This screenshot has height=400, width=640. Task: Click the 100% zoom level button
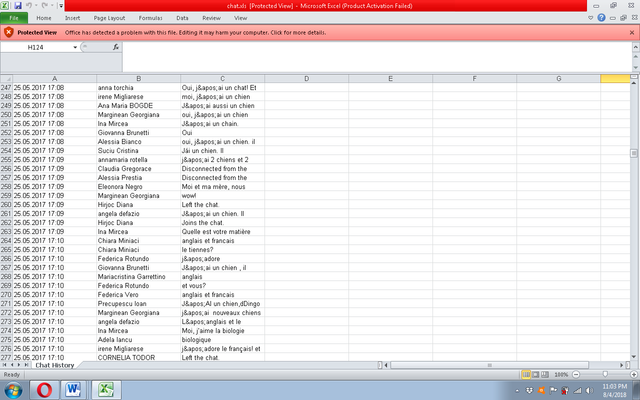pos(561,374)
